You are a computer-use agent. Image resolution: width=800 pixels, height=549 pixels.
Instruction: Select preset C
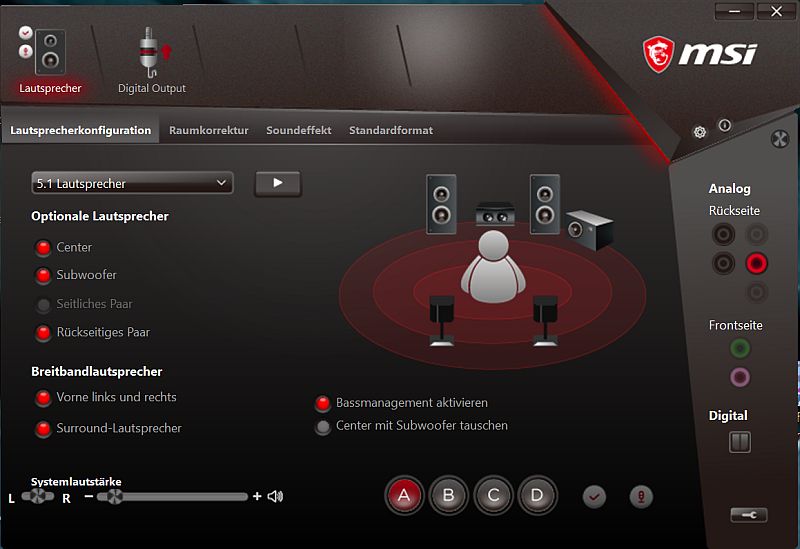[x=493, y=495]
